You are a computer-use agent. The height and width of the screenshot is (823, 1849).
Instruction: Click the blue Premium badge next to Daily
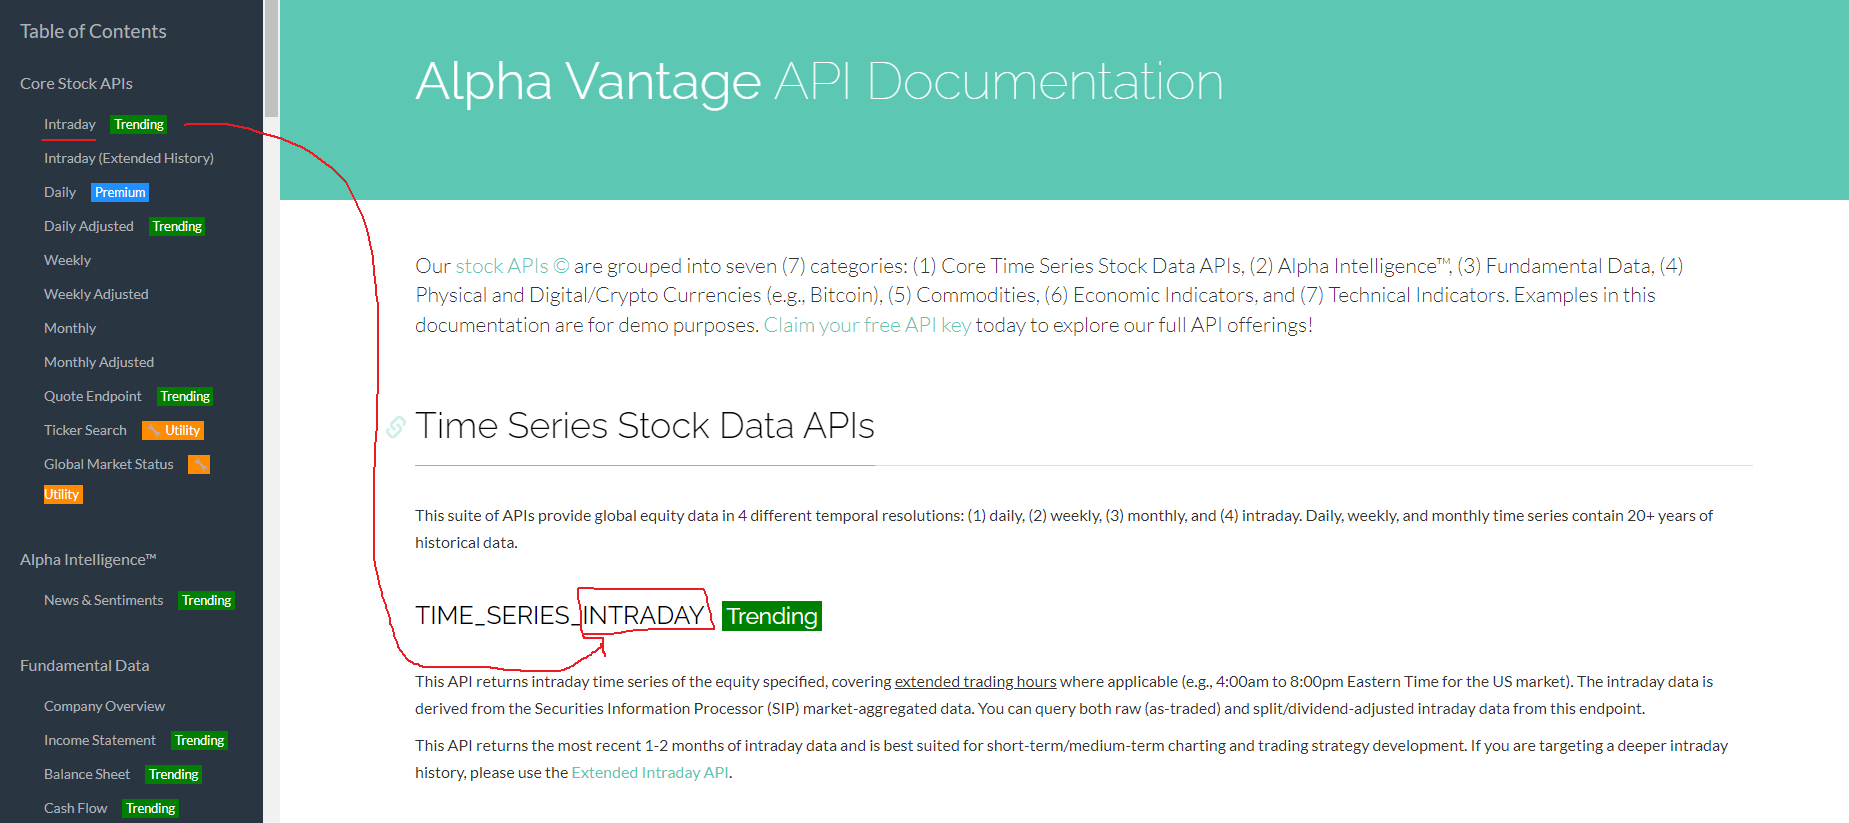(119, 192)
